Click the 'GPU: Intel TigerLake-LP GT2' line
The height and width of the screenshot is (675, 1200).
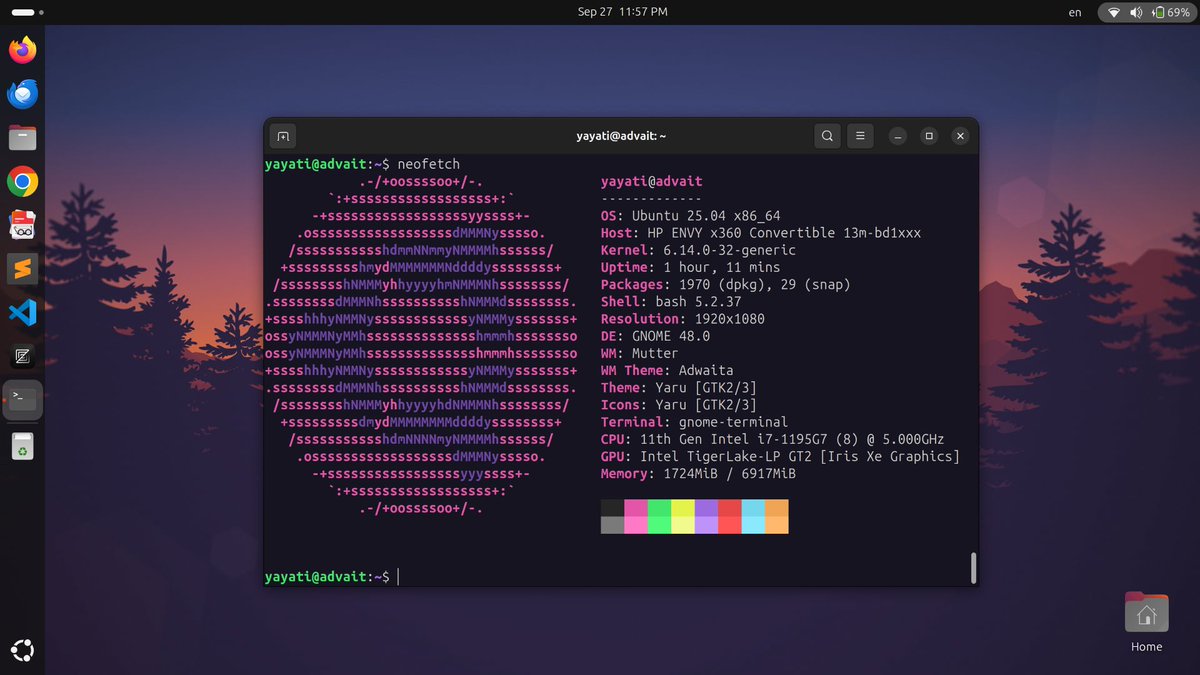click(x=781, y=456)
